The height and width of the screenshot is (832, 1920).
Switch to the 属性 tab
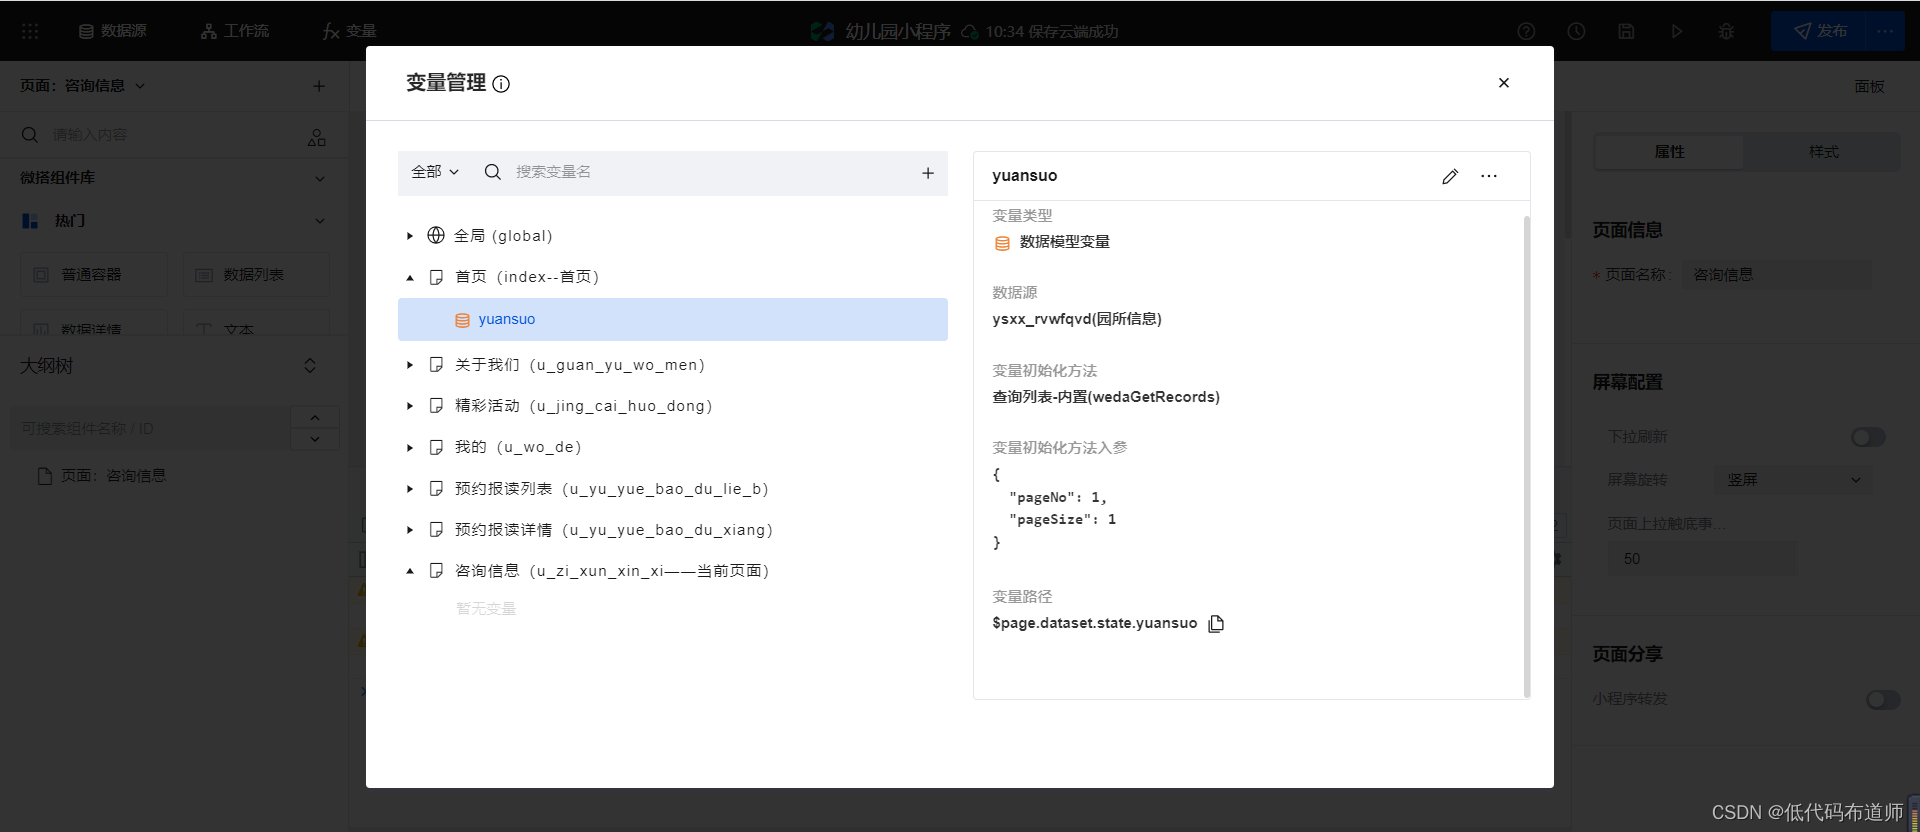(1669, 152)
